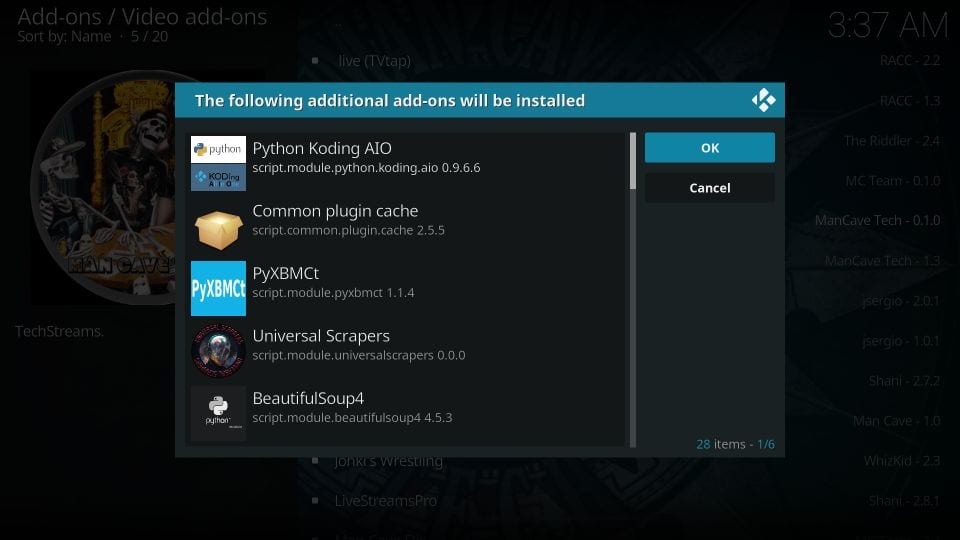
Task: Click script.module.pyxbmct 1.1.4 text
Action: [333, 293]
